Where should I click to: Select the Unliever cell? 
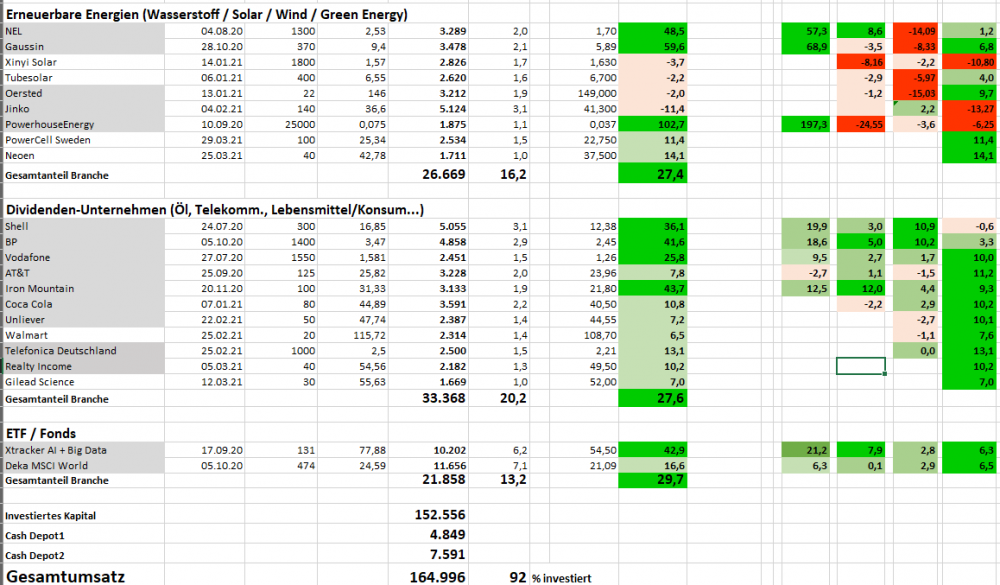(84, 320)
